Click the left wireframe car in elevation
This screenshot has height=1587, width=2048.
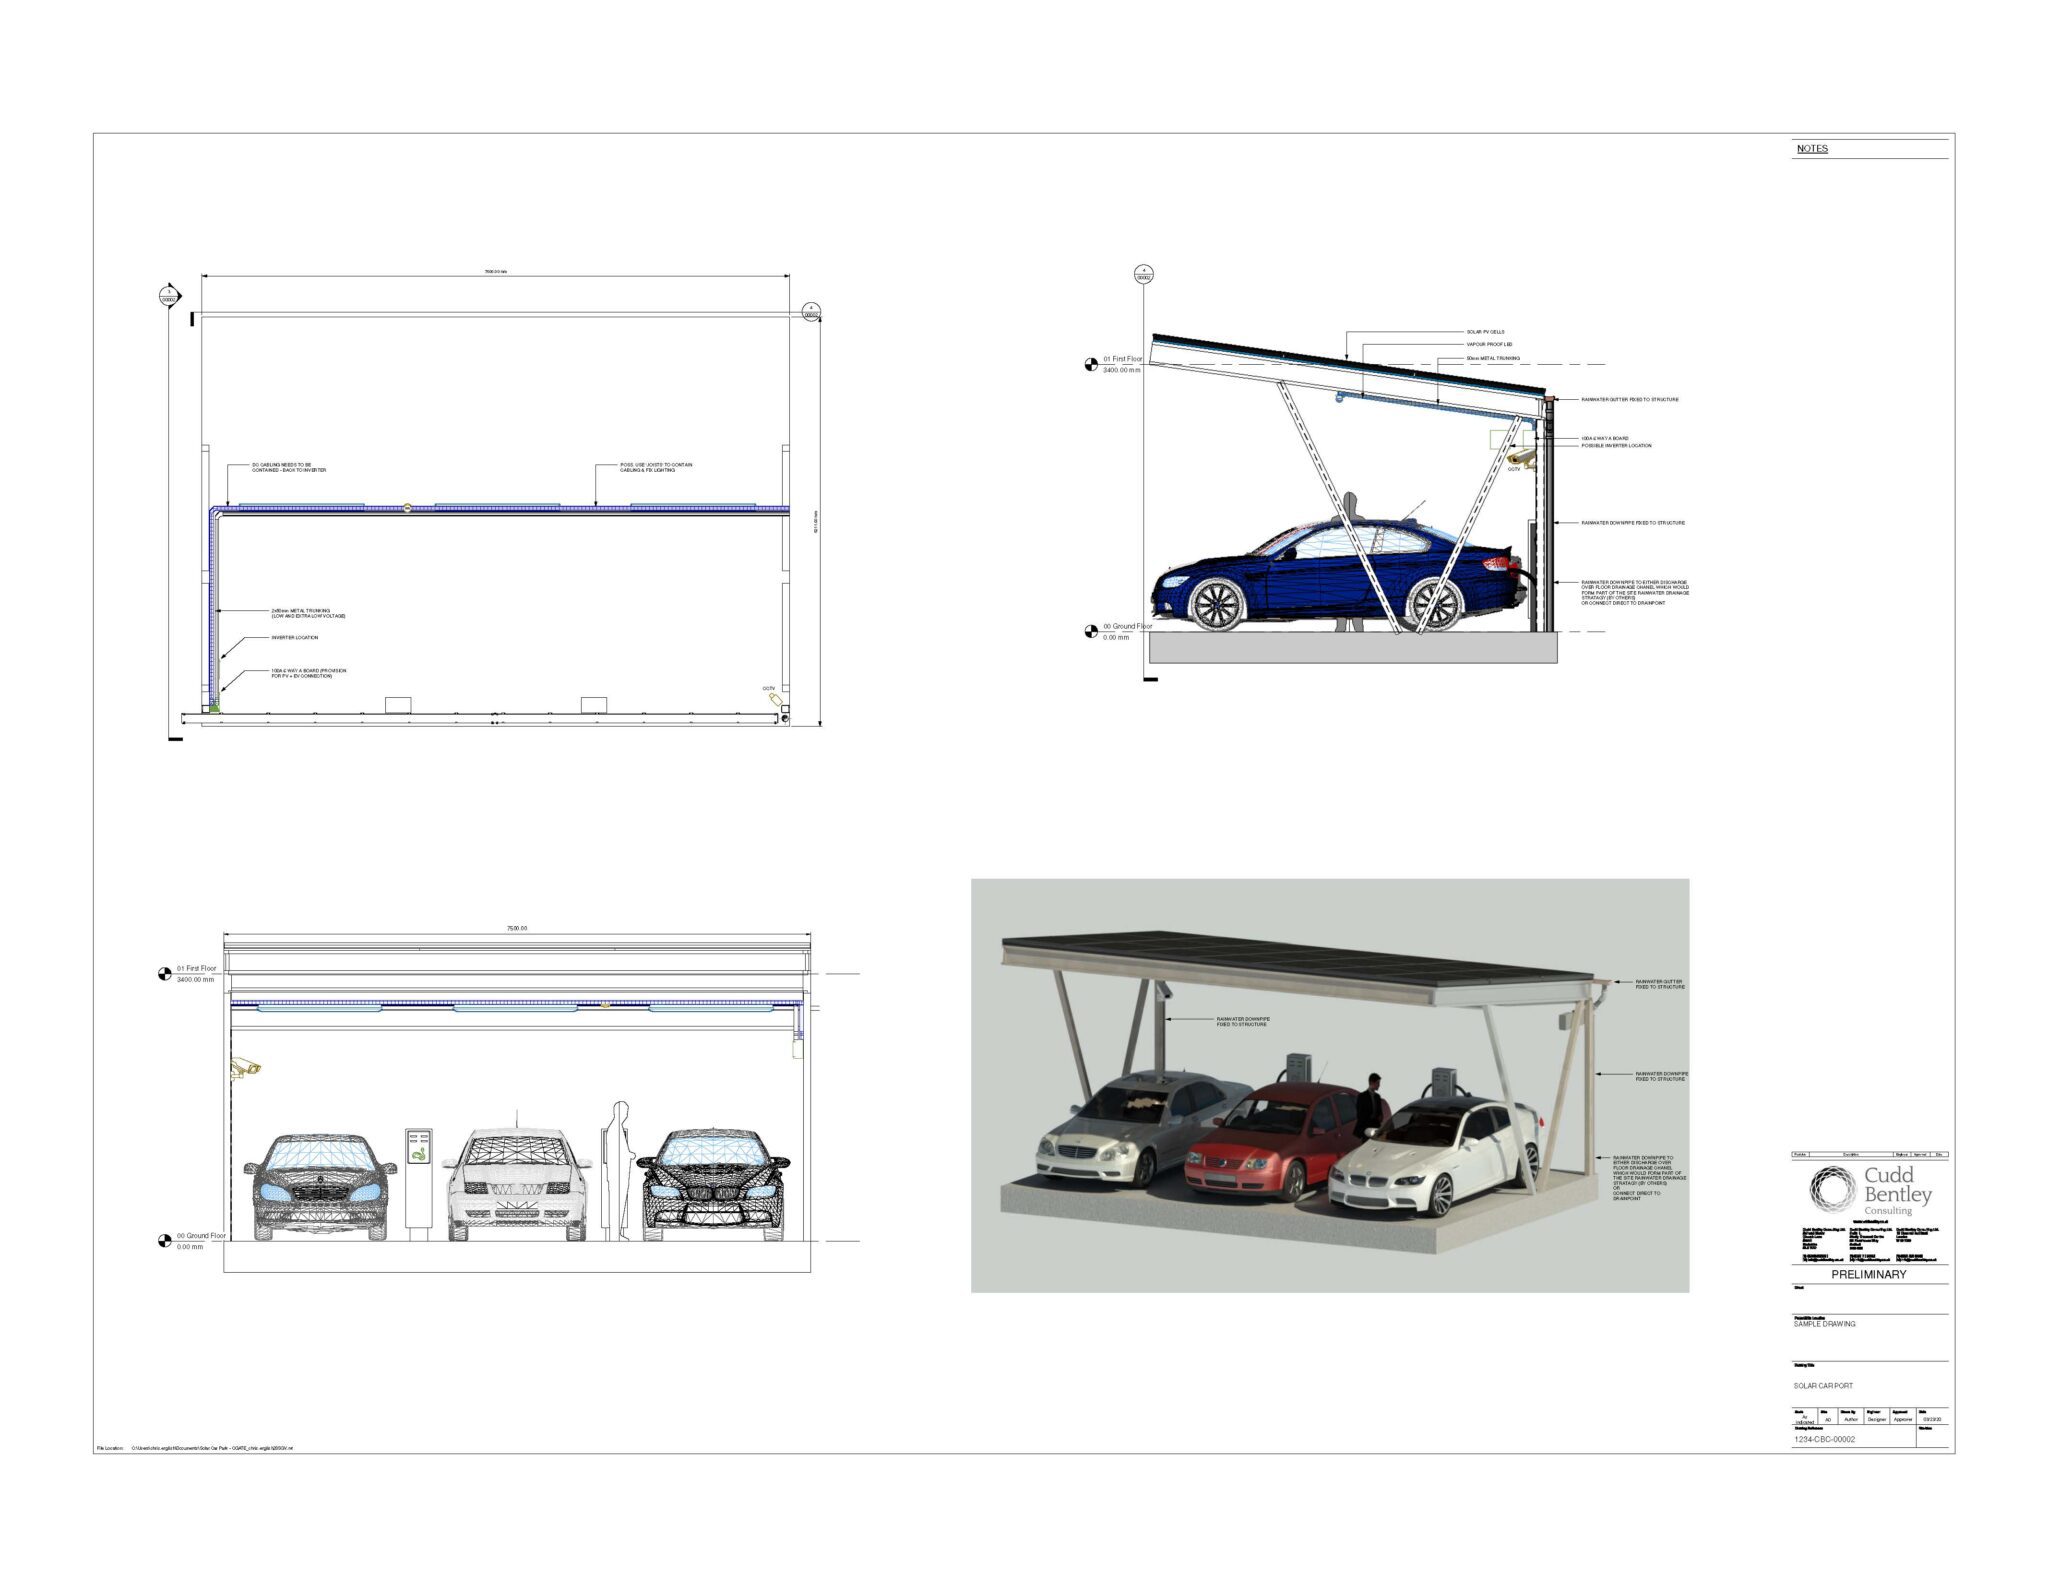(x=320, y=1187)
